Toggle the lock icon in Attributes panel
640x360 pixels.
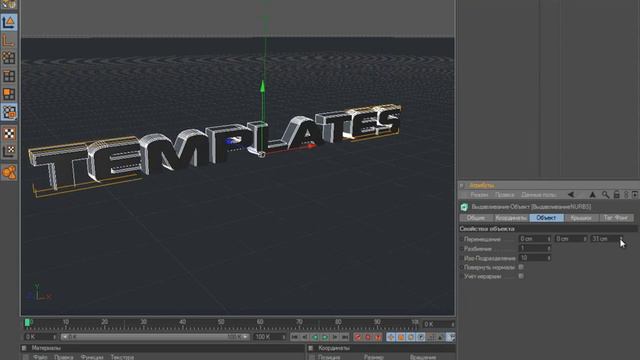616,195
